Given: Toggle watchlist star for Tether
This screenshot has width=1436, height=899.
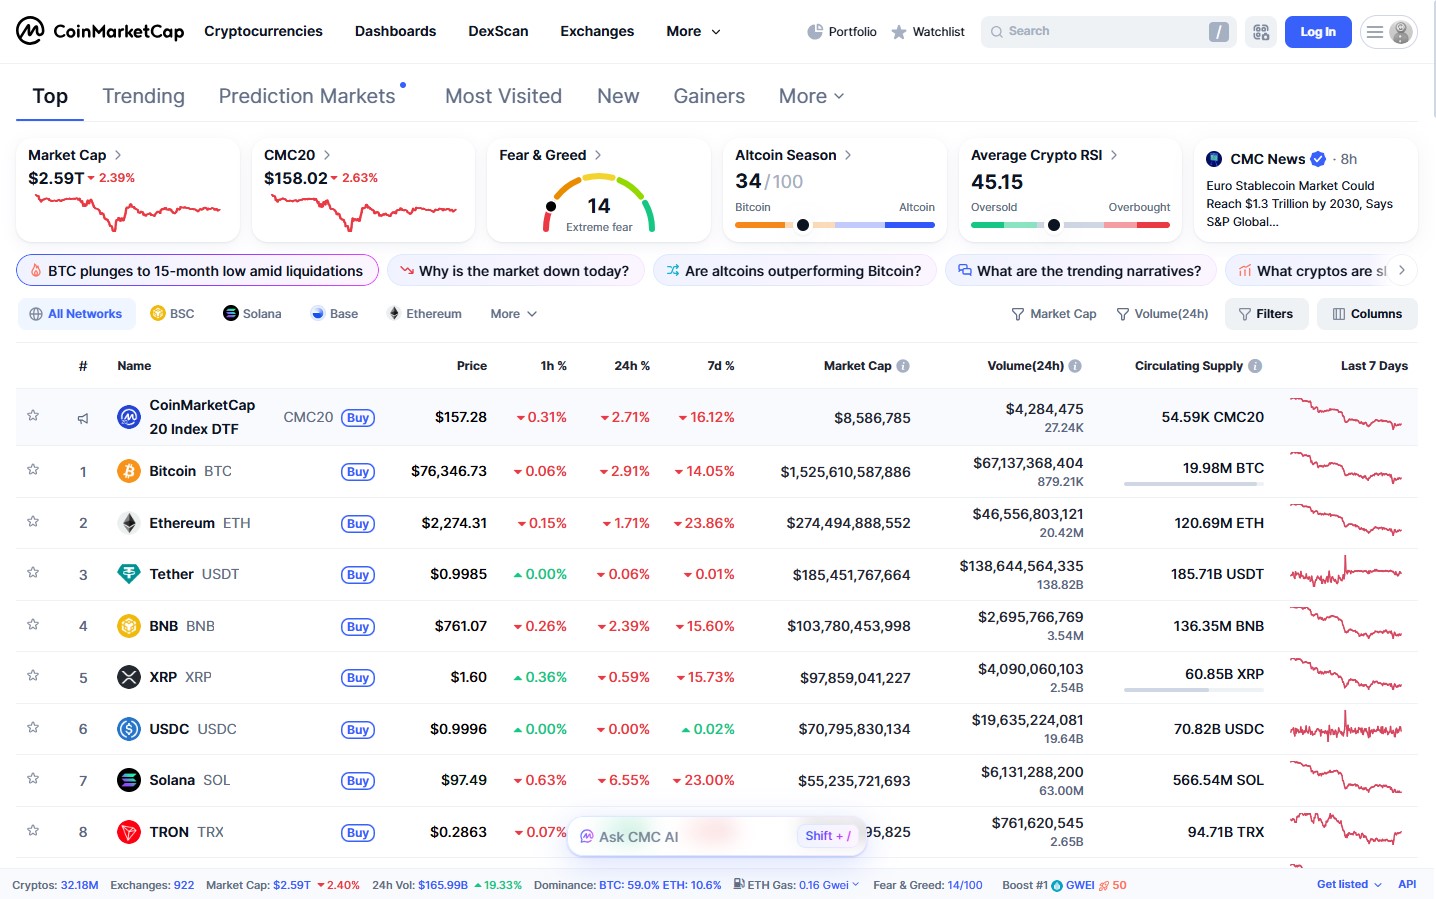Looking at the screenshot, I should tap(33, 573).
